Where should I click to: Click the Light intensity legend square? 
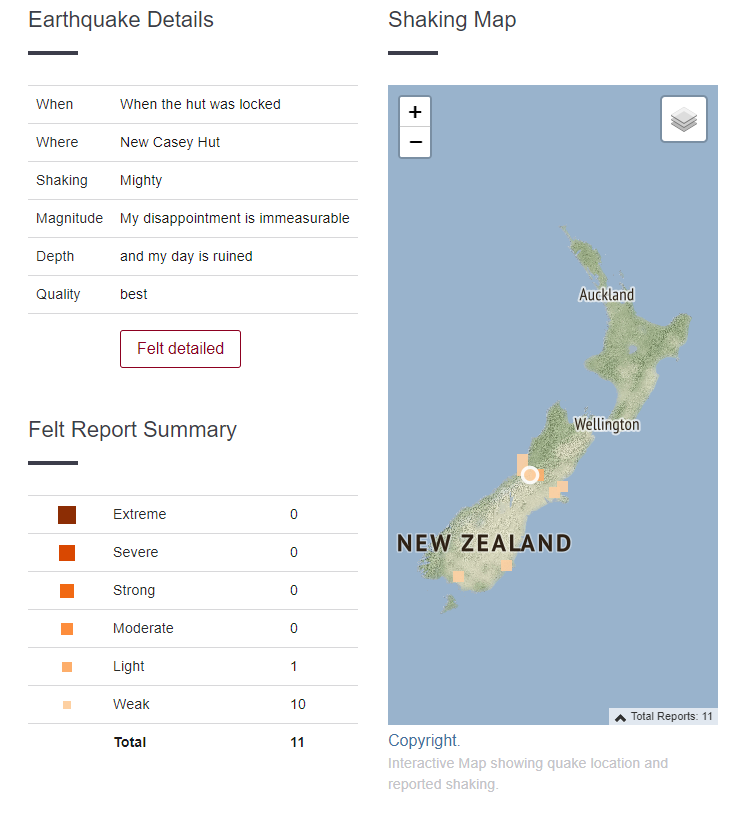pyautogui.click(x=67, y=667)
